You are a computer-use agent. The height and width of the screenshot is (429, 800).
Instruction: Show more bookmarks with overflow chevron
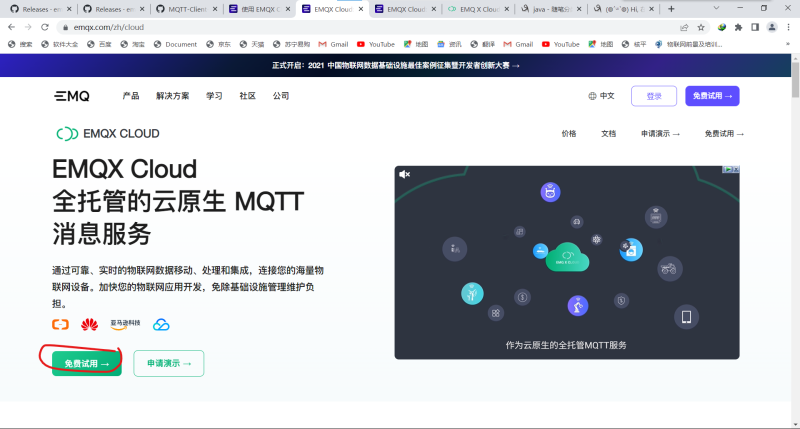(788, 44)
